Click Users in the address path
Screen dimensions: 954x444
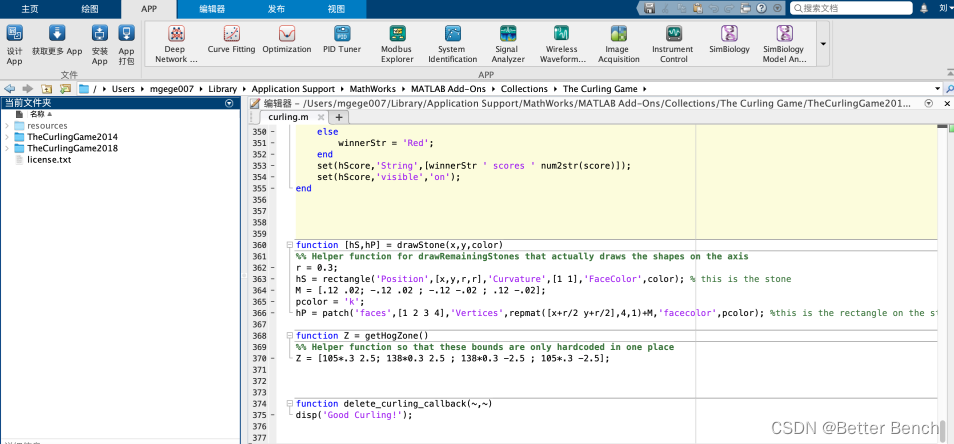(123, 89)
